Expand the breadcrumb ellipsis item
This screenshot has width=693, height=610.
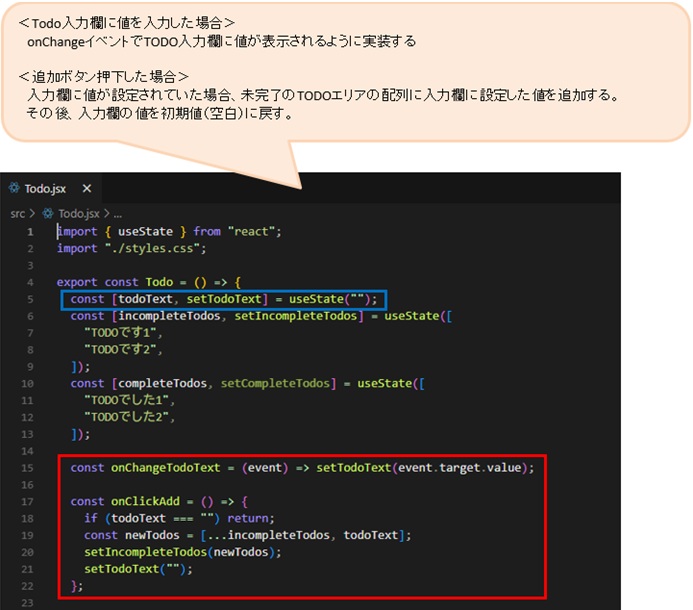pos(118,215)
